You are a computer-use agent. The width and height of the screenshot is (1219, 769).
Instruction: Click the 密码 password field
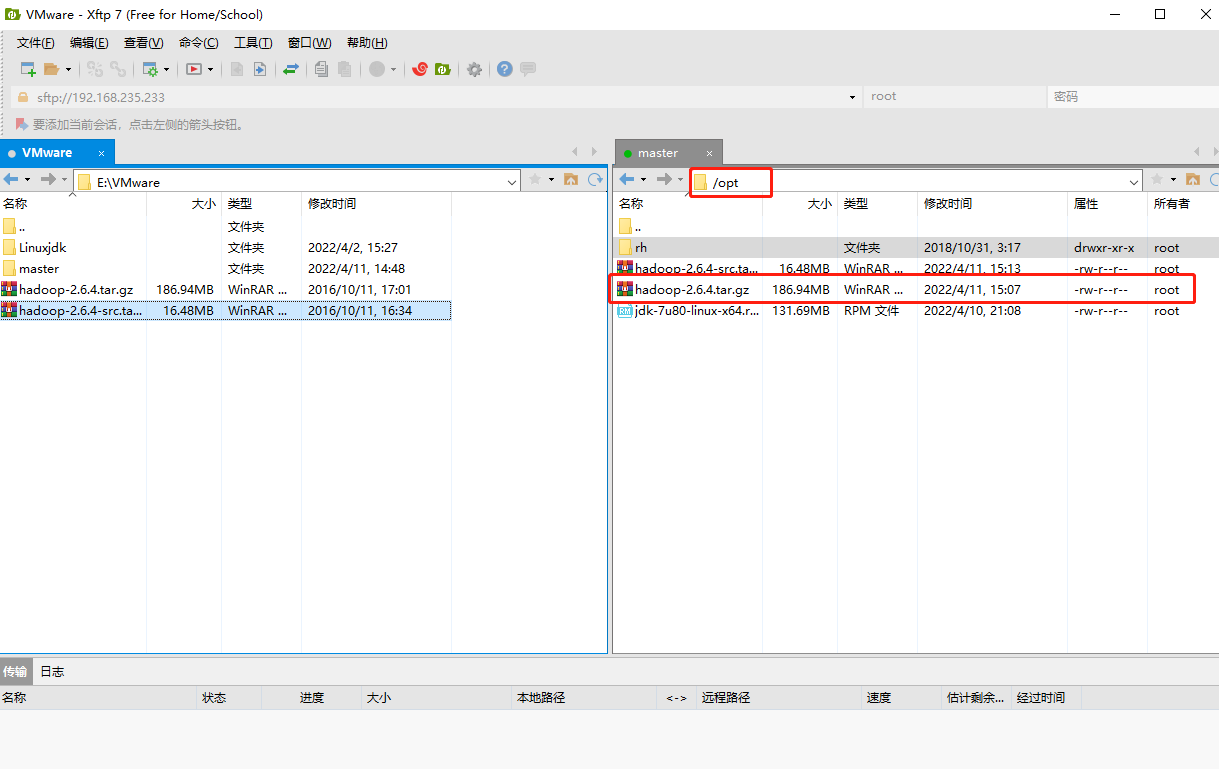pos(1133,97)
